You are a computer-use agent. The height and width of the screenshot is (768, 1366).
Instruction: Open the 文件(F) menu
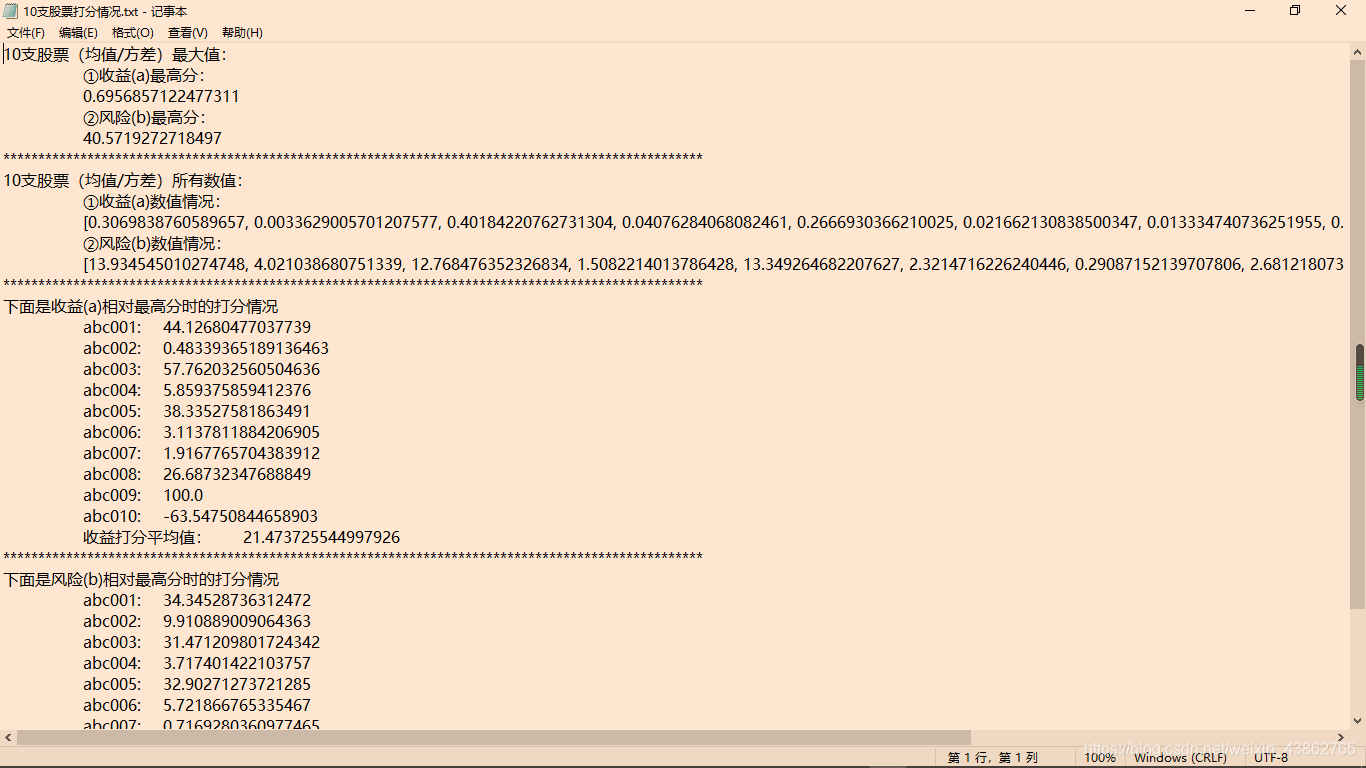[x=26, y=33]
